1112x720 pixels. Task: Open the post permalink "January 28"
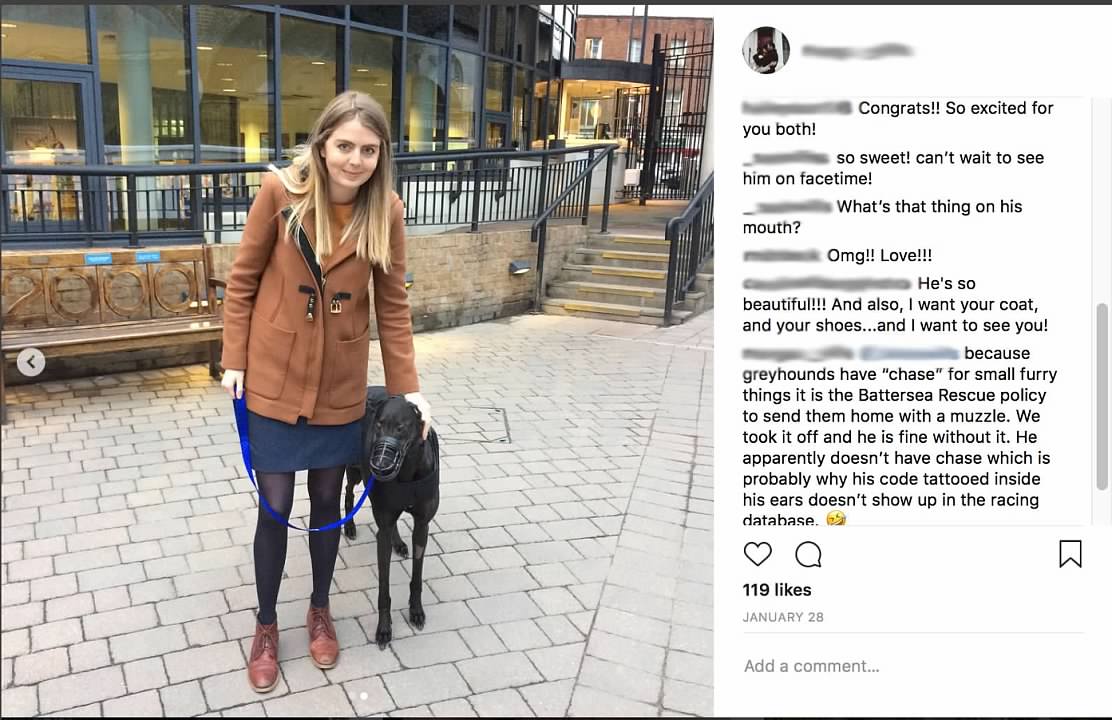(x=783, y=617)
